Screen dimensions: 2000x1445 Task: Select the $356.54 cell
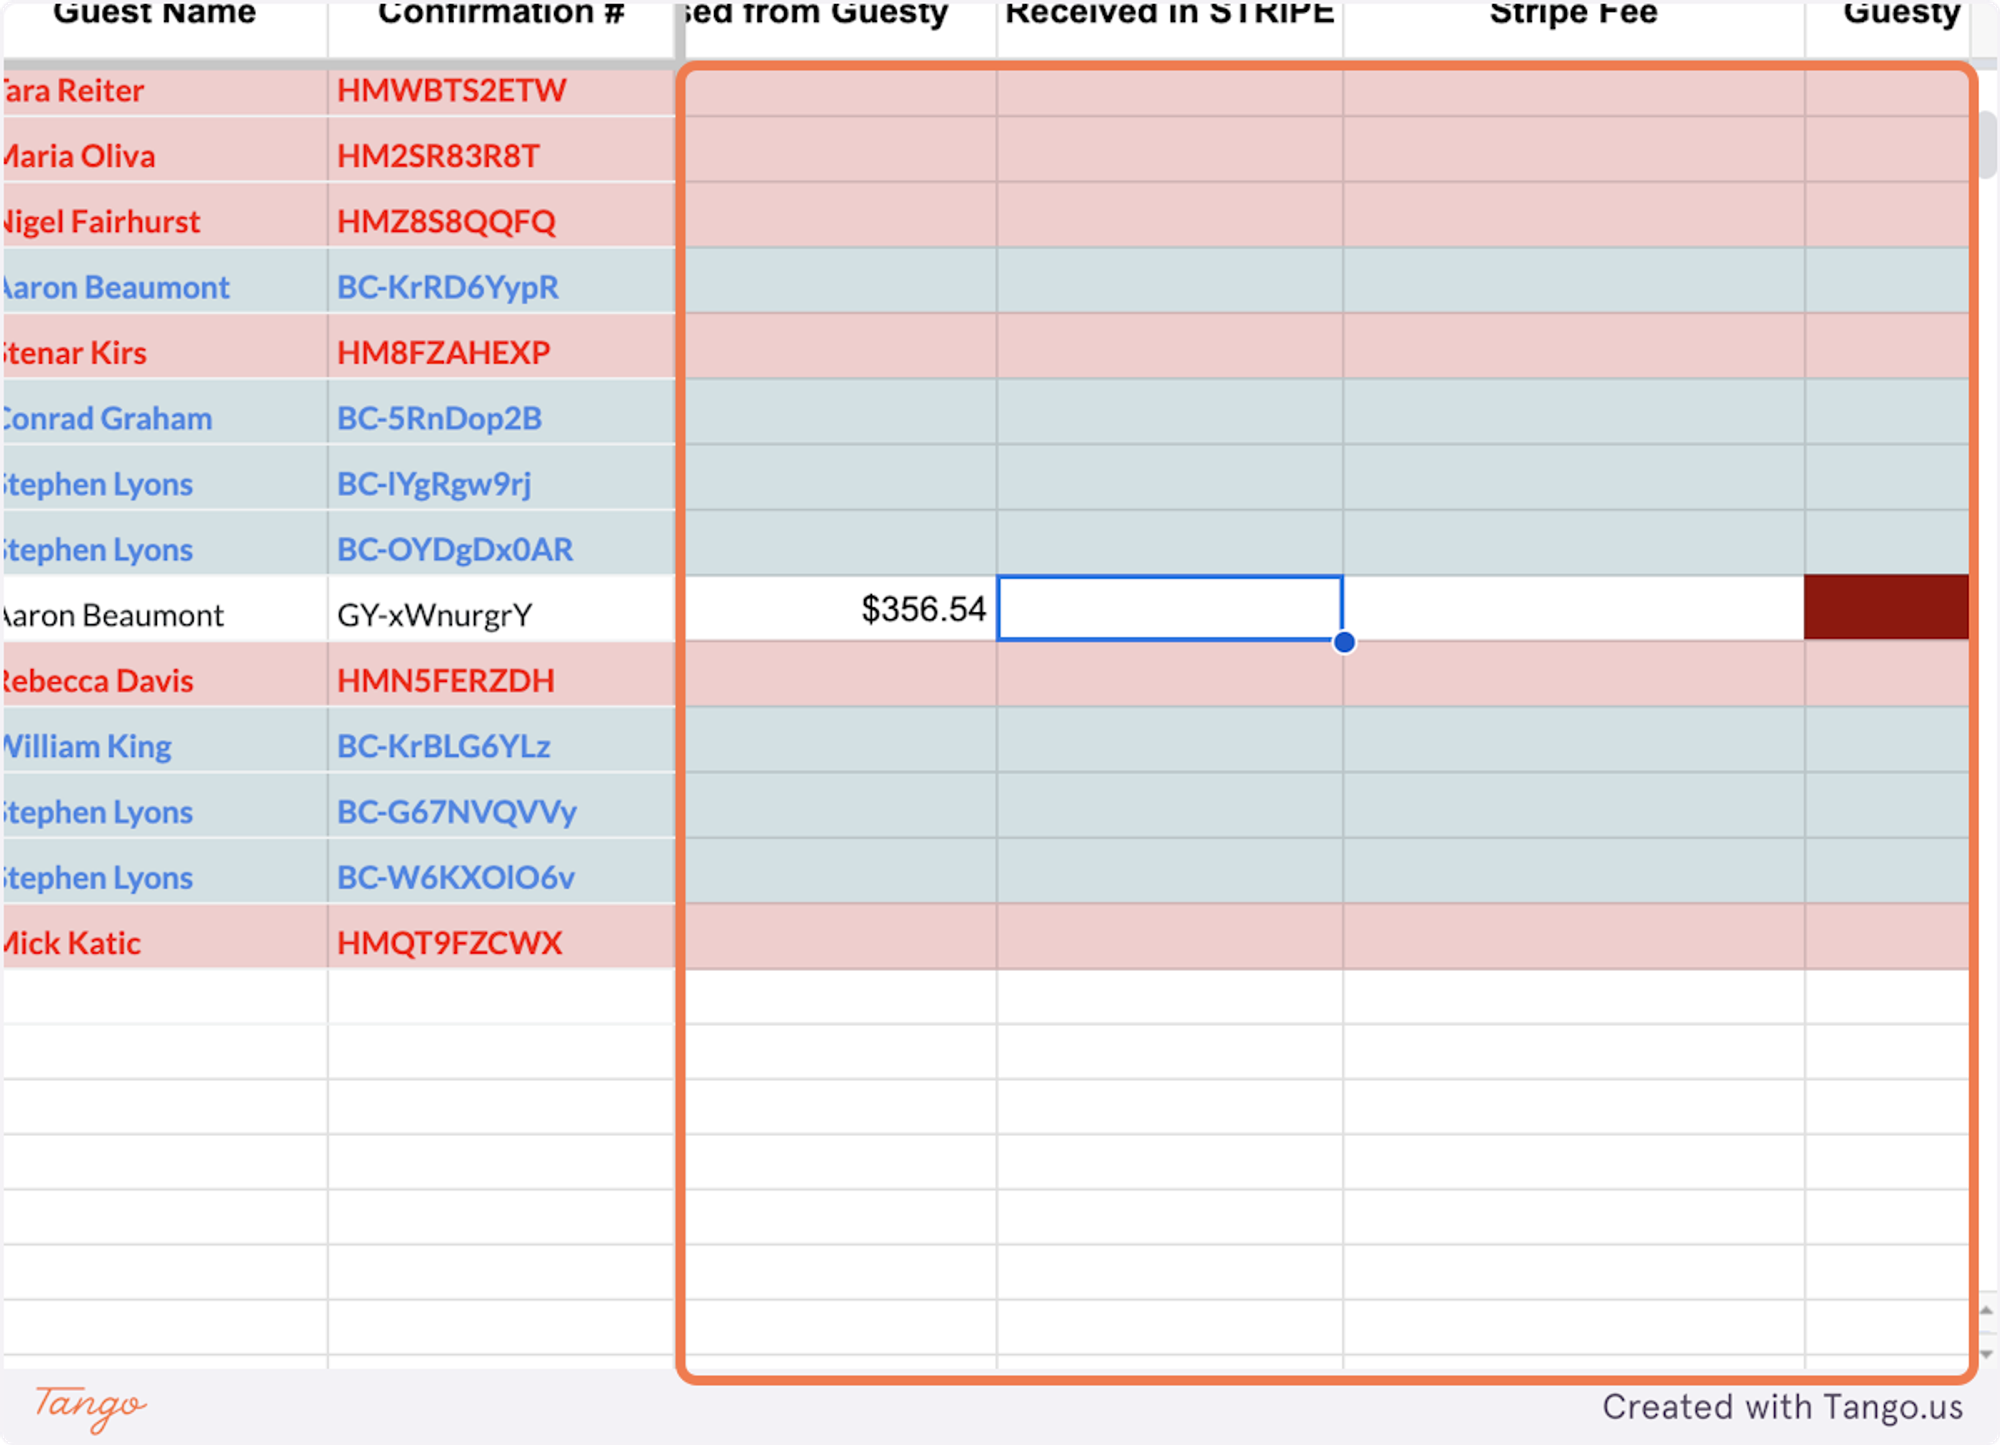[x=840, y=609]
